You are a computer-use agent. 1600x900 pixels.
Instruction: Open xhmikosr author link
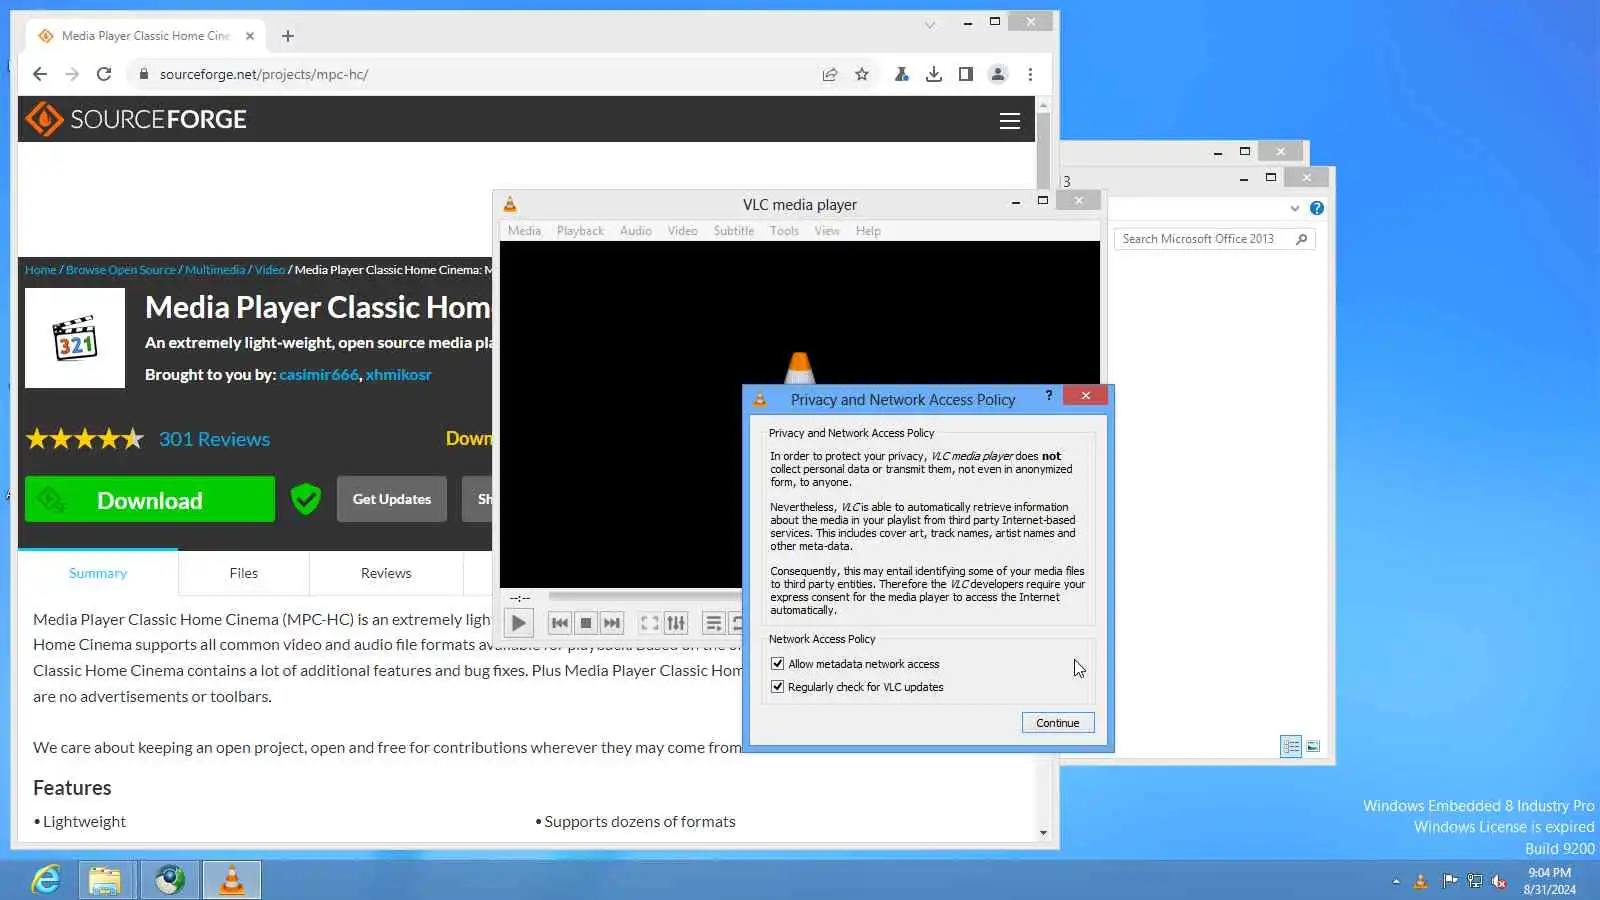click(x=399, y=375)
